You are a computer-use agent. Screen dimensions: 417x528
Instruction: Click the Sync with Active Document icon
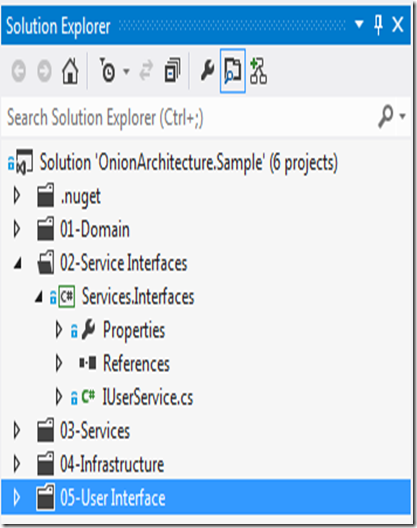[x=146, y=70]
